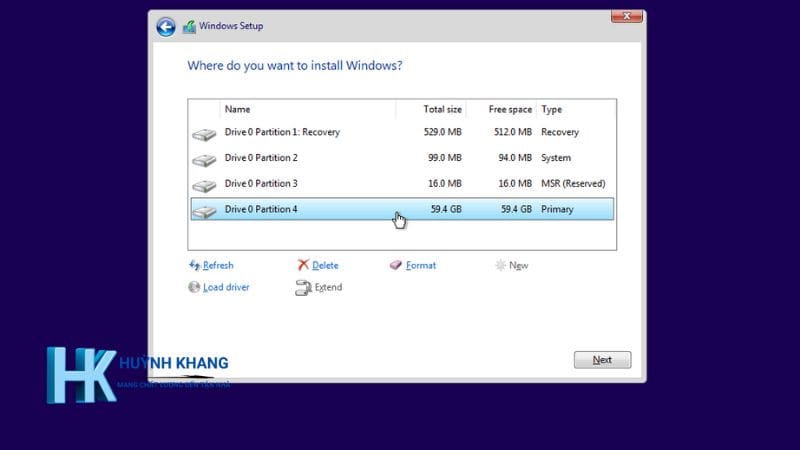Click the 59.4 GB total size cell
The image size is (800, 450).
click(x=446, y=209)
